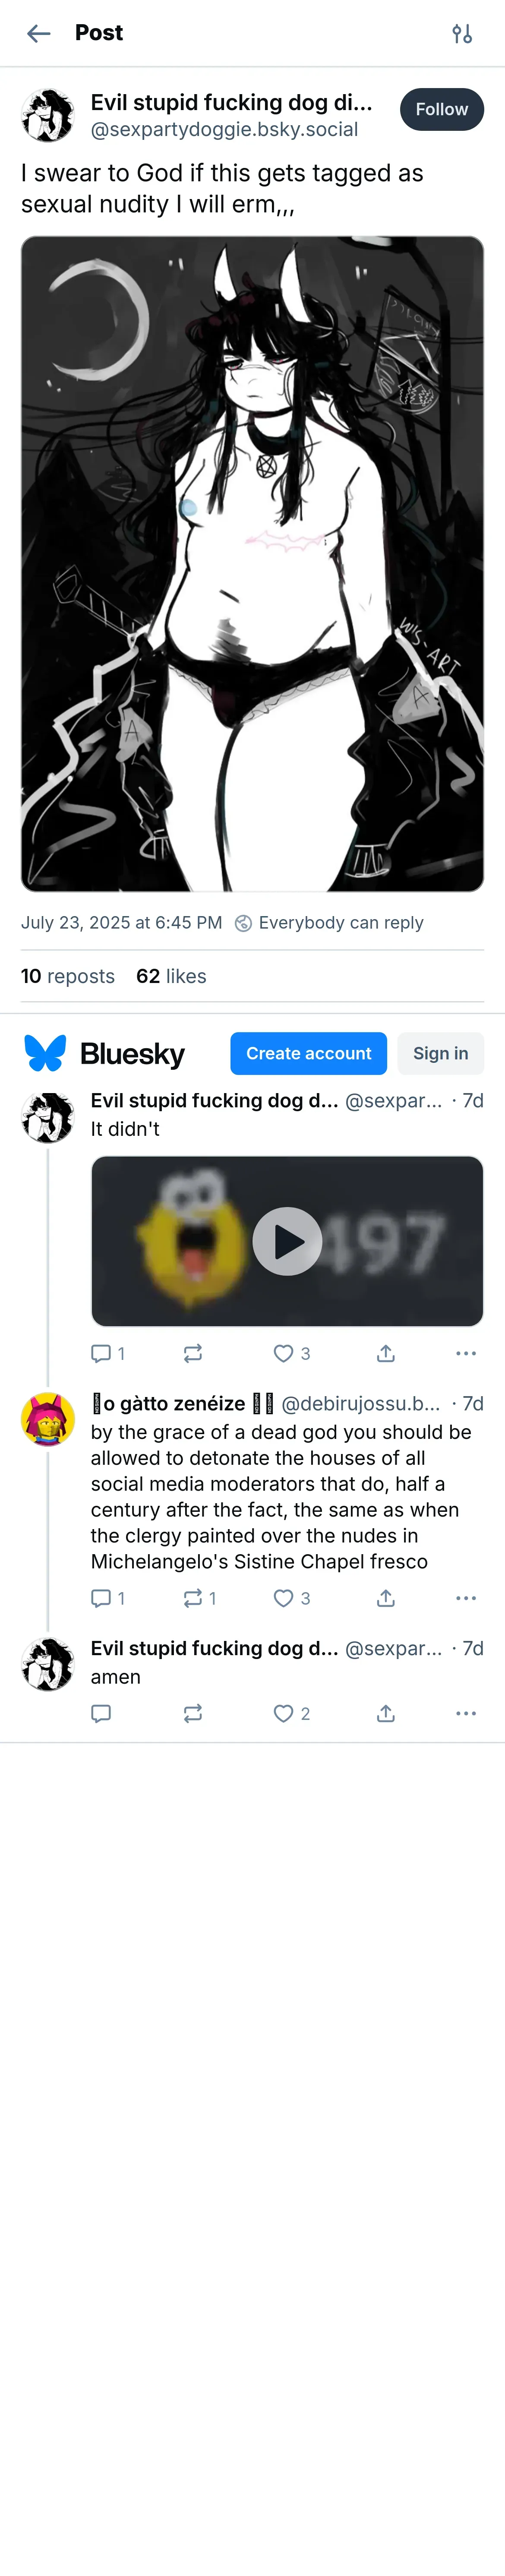This screenshot has width=505, height=2576.
Task: Open more options for "It didn't" reply
Action: click(x=466, y=1353)
